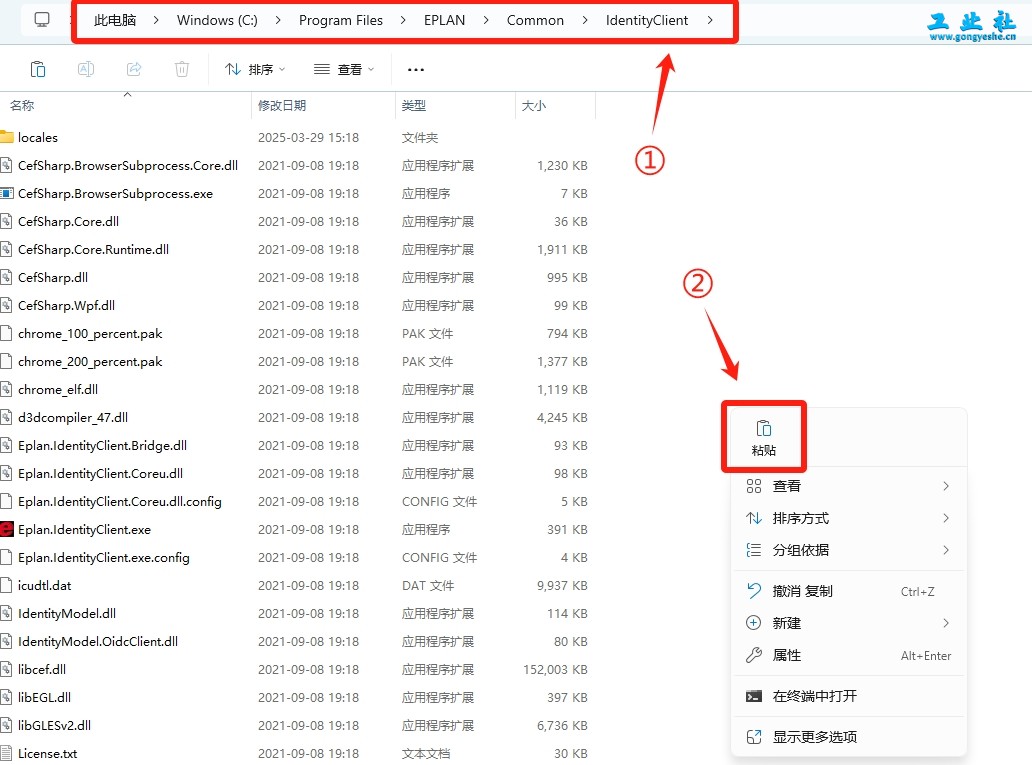
Task: Click the locales folder icon
Action: click(x=7, y=137)
